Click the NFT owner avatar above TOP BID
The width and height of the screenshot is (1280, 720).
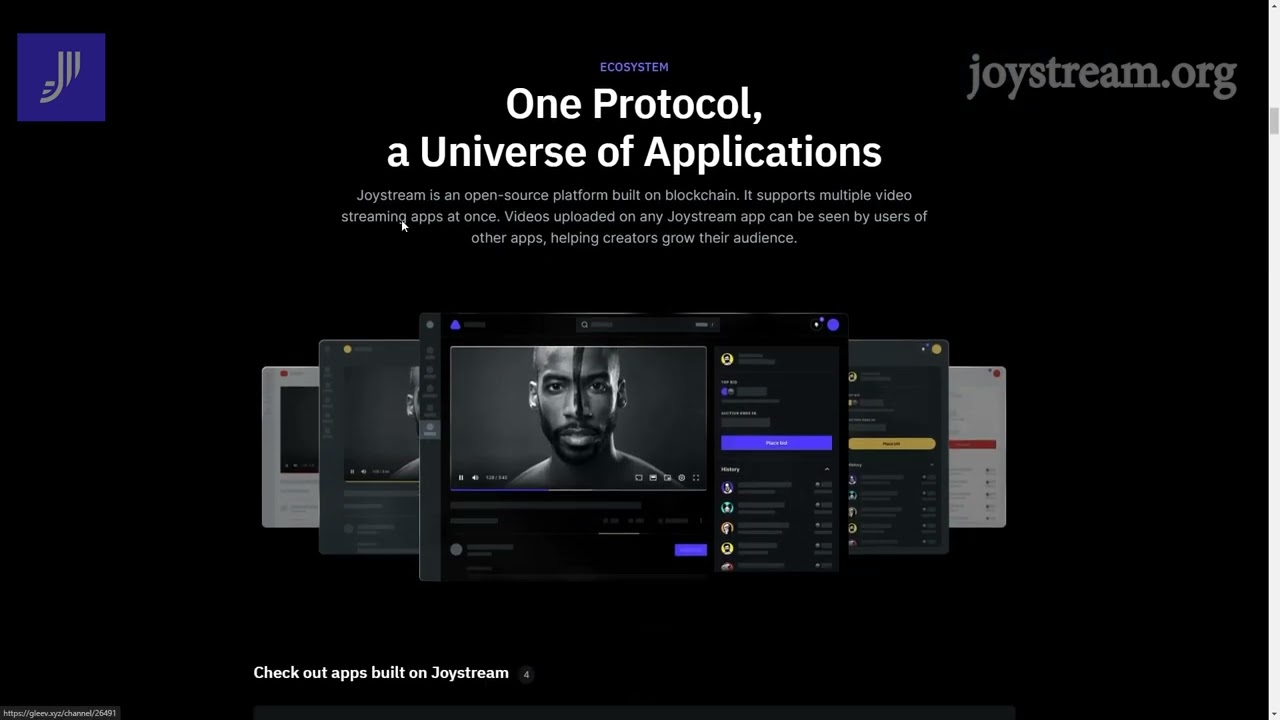727,359
